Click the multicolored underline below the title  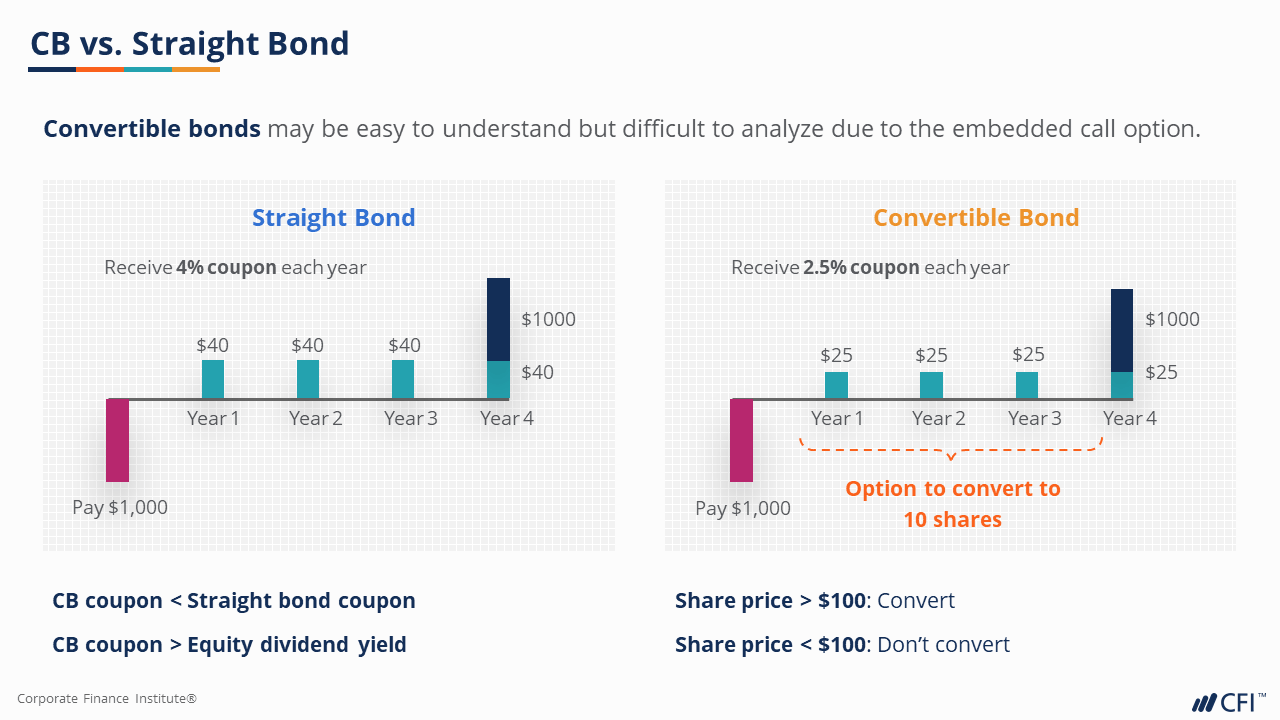coord(124,69)
